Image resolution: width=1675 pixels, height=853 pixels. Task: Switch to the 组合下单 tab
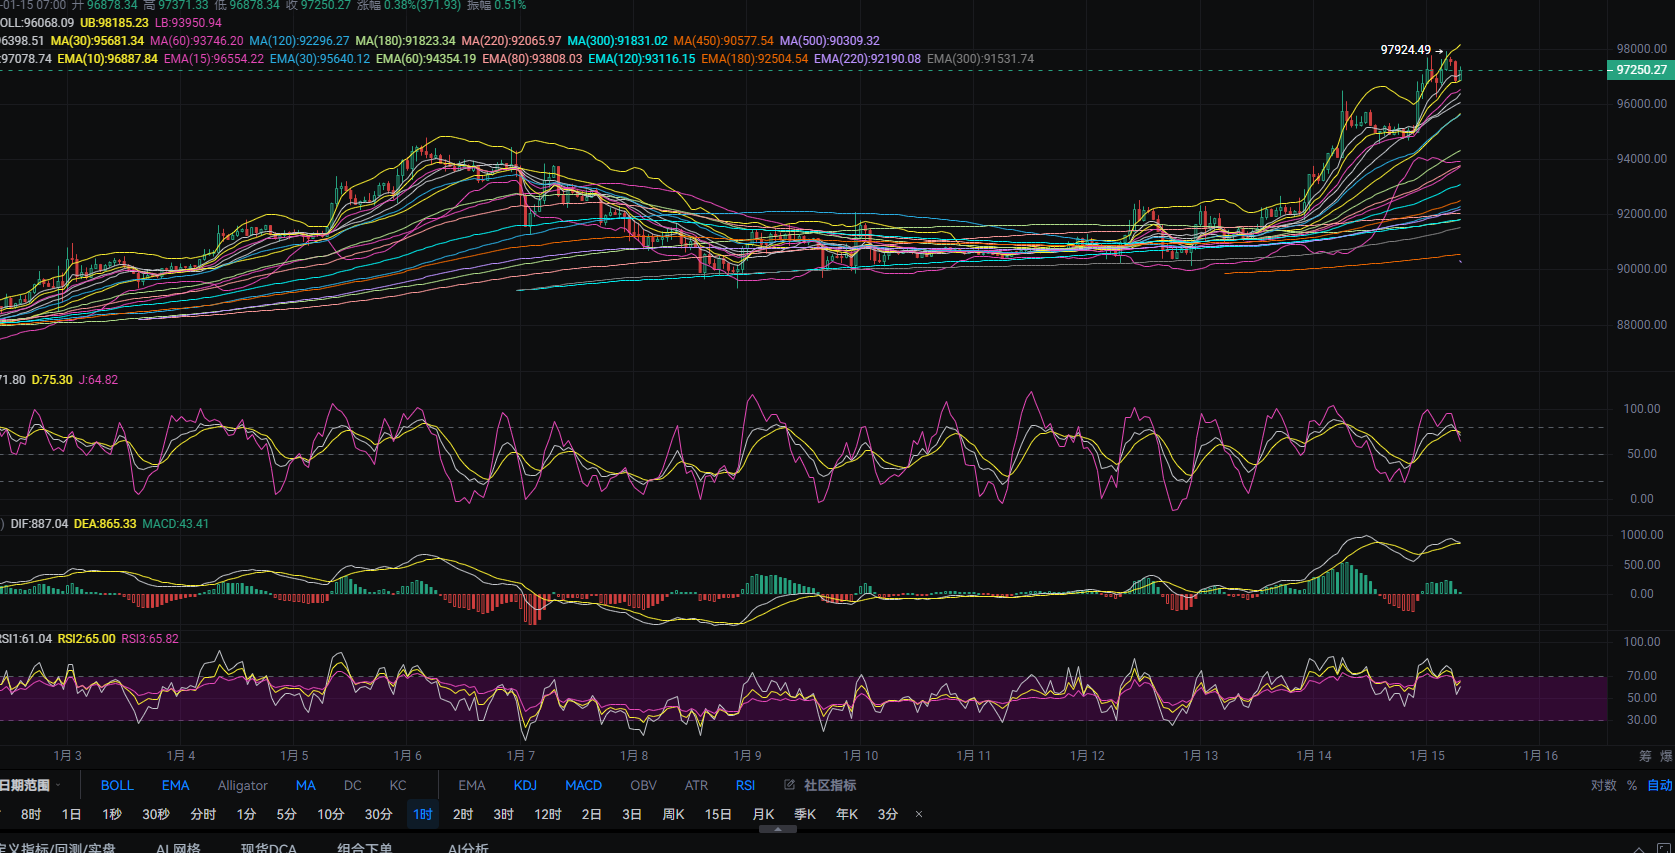point(364,847)
